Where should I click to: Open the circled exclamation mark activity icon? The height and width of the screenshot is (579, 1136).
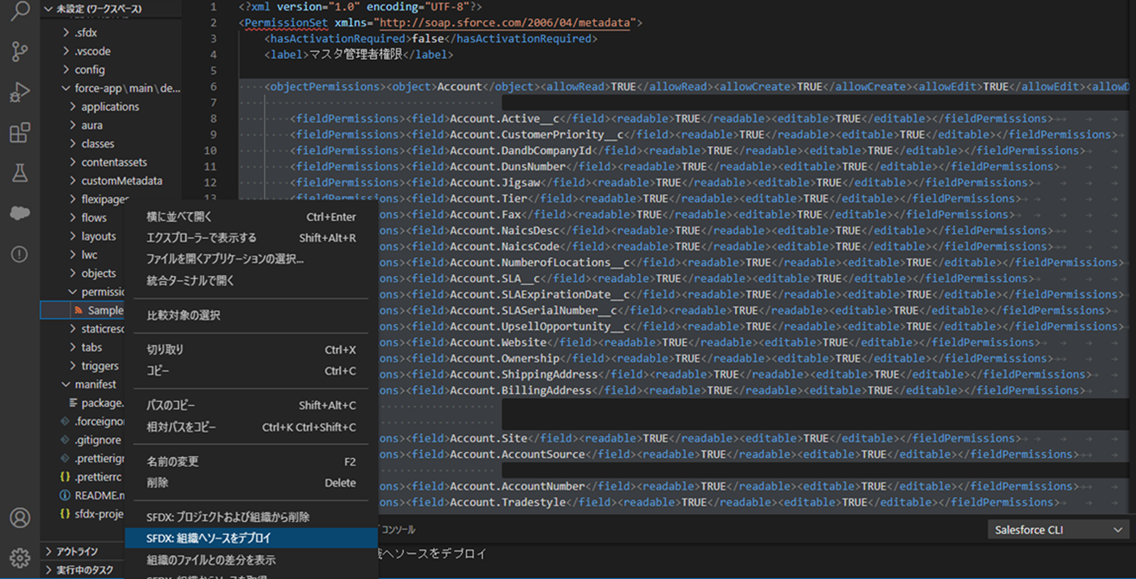coord(20,254)
